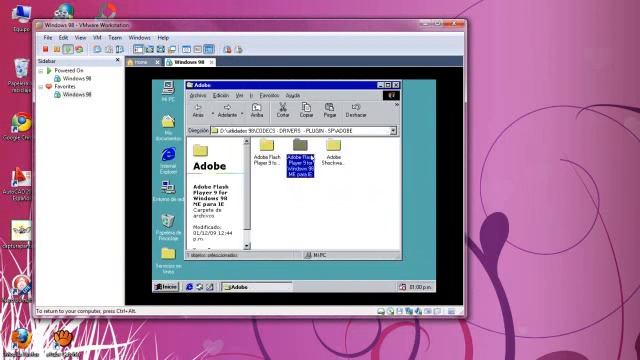Click the Reset VM toolbar icon
The width and height of the screenshot is (640, 360).
79,49
